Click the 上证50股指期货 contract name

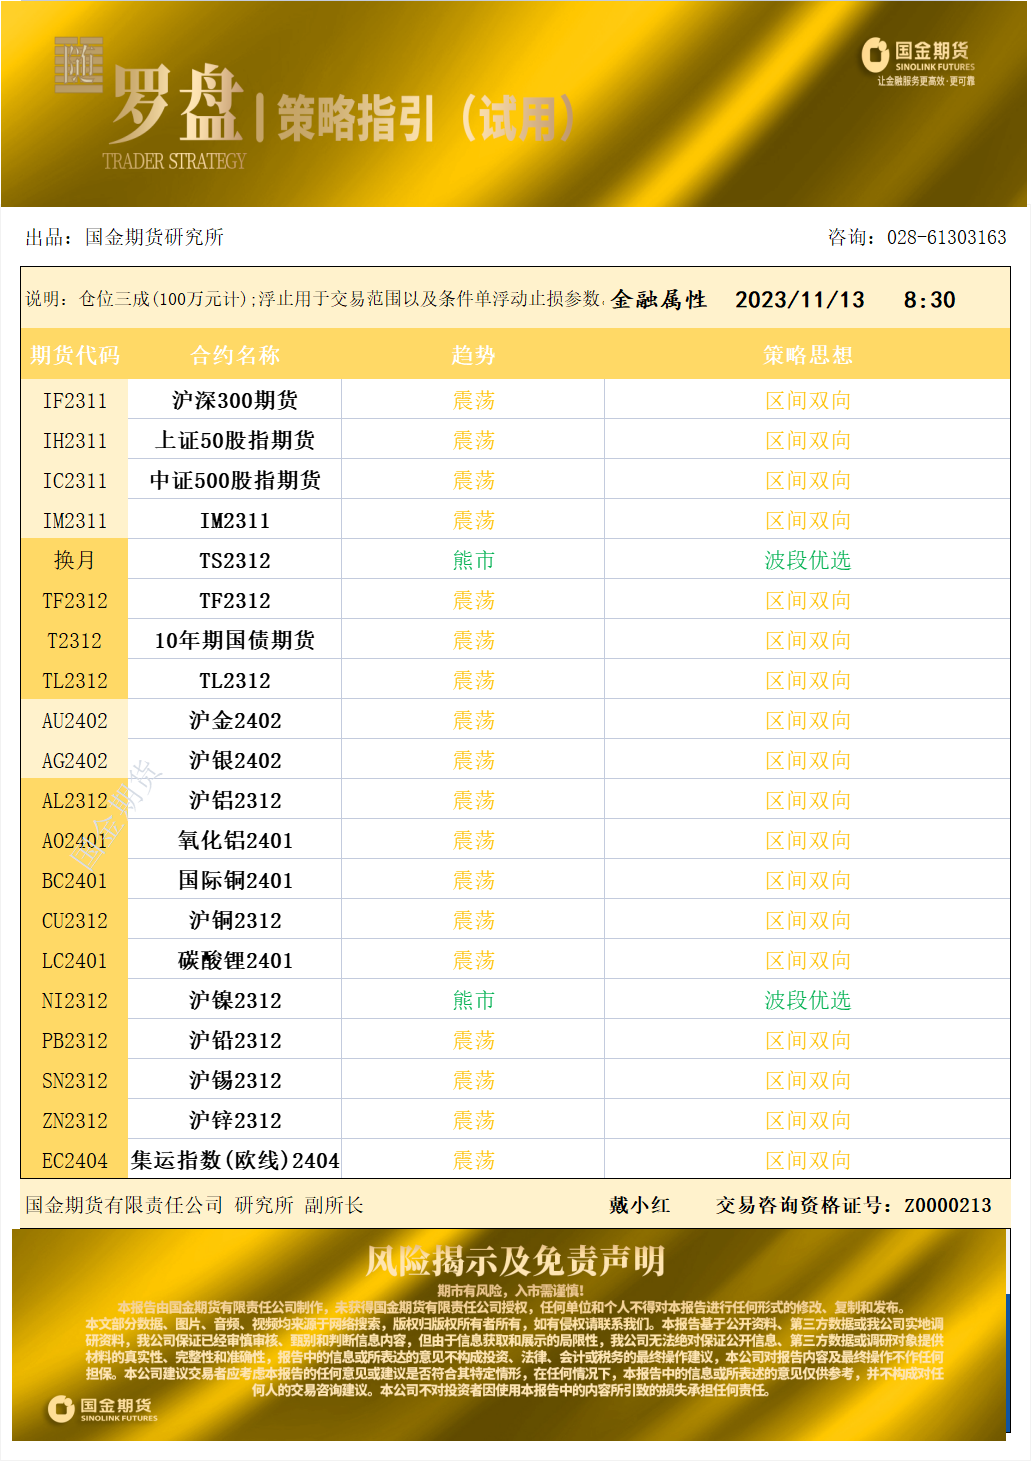pyautogui.click(x=235, y=440)
